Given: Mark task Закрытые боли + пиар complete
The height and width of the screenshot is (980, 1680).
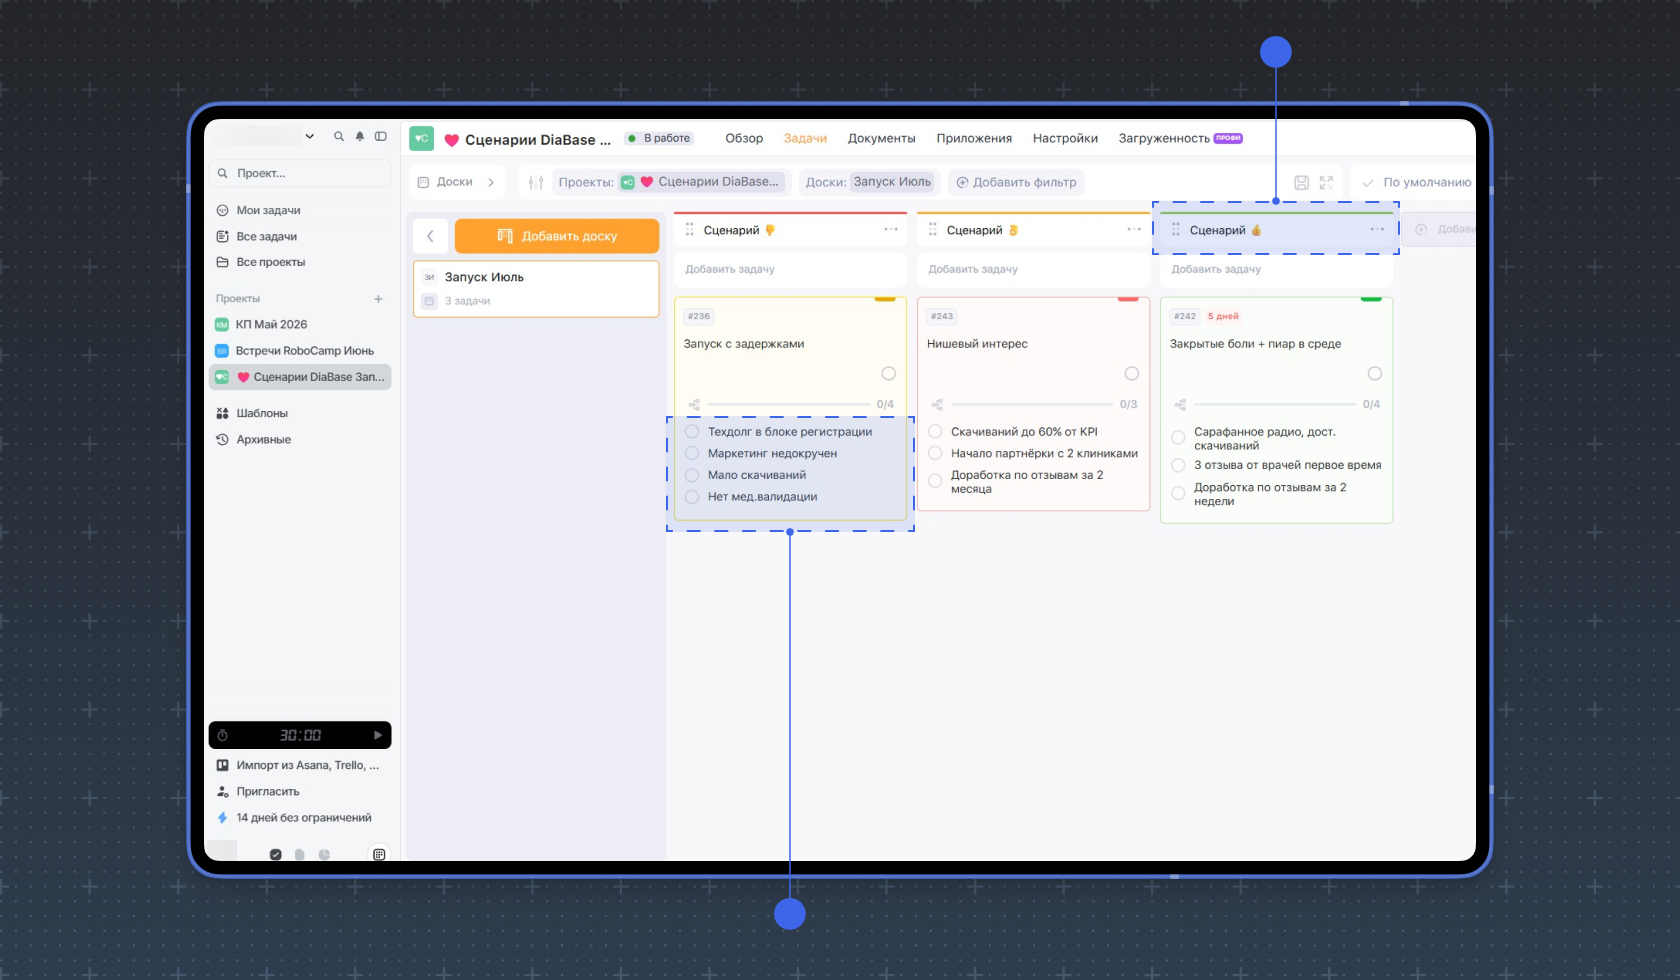Looking at the screenshot, I should point(1374,374).
